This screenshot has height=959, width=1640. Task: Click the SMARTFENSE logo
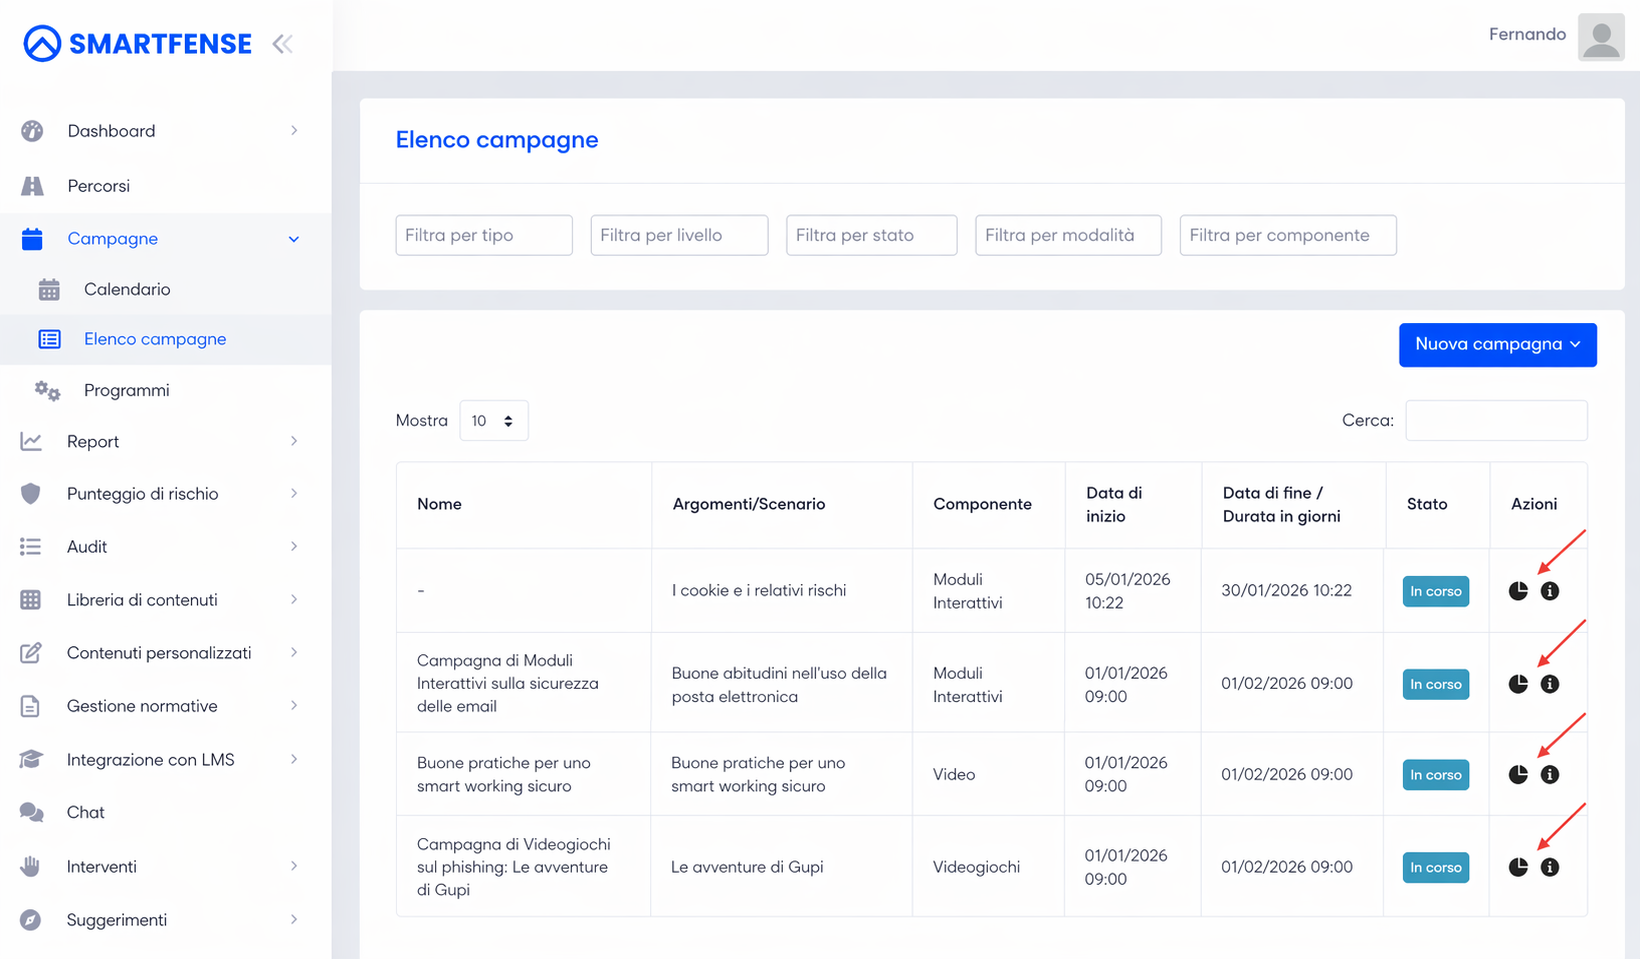pos(138,44)
